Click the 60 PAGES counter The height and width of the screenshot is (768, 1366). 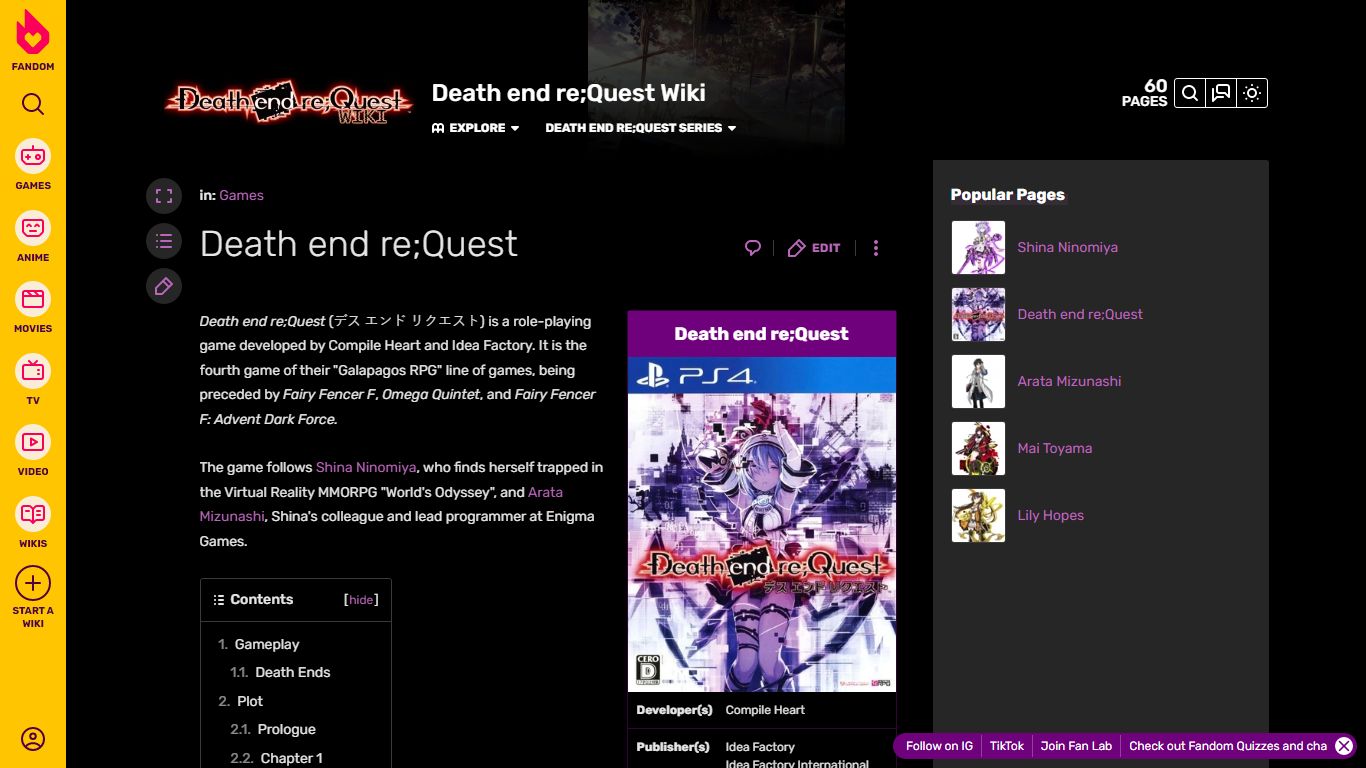point(1145,93)
